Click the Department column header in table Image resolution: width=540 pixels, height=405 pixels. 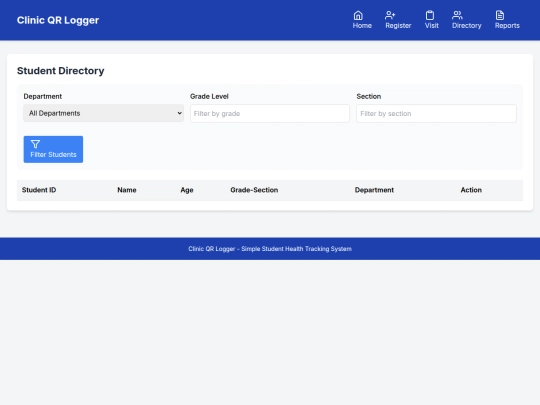point(374,190)
